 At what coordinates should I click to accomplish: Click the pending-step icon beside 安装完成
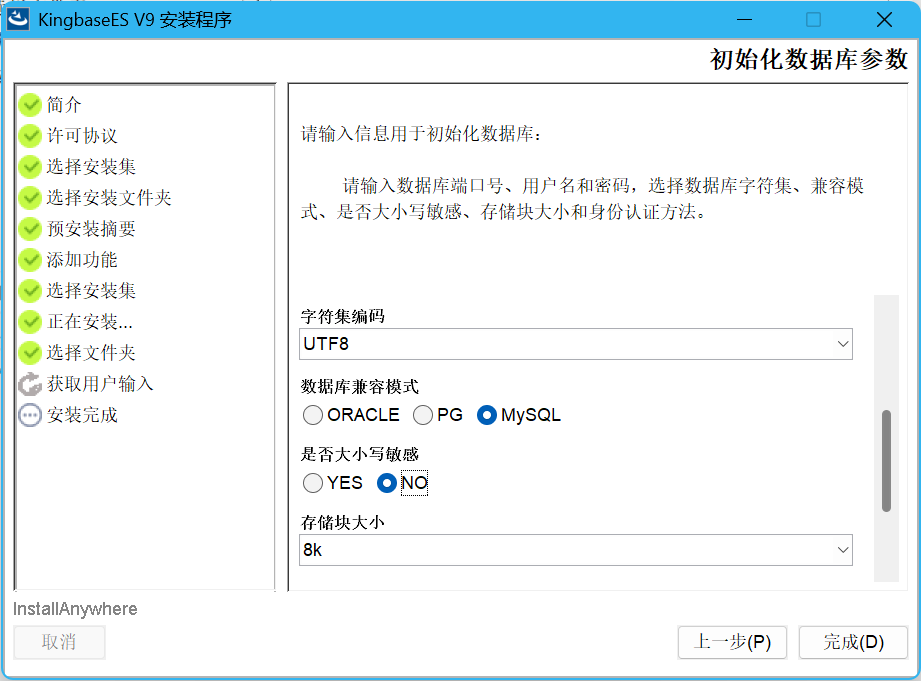(30, 415)
